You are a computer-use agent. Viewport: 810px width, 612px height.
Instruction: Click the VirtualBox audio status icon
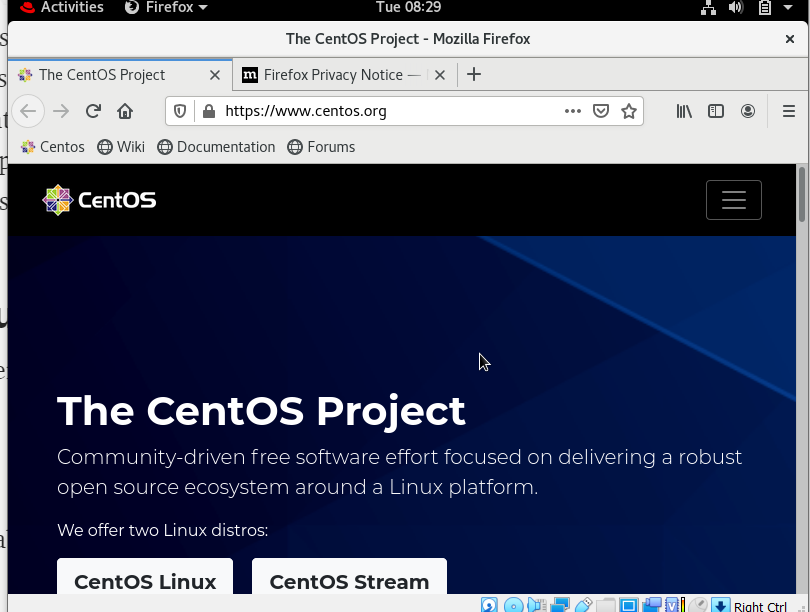click(537, 605)
